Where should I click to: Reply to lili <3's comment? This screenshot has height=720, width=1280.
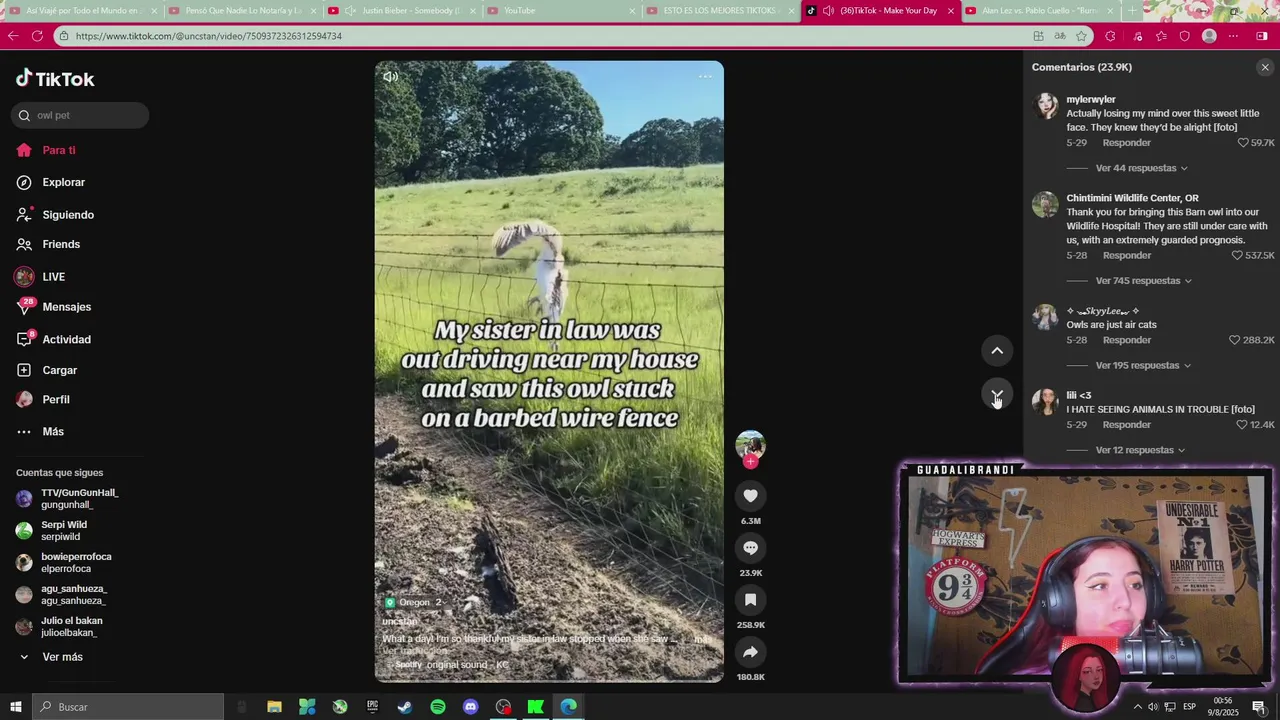pos(1126,425)
